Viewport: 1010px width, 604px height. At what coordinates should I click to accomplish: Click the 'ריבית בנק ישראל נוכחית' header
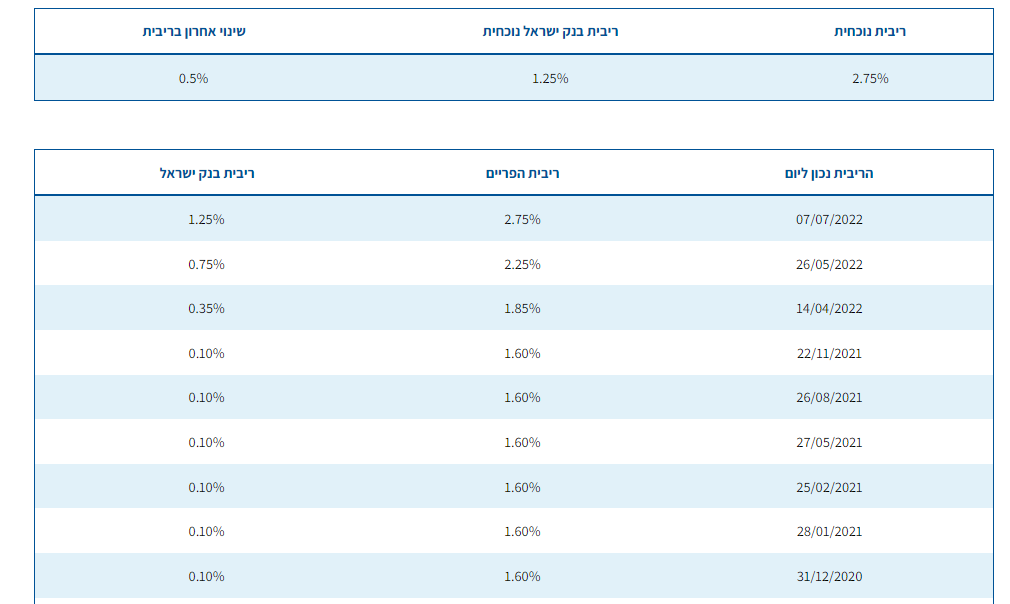[x=550, y=31]
